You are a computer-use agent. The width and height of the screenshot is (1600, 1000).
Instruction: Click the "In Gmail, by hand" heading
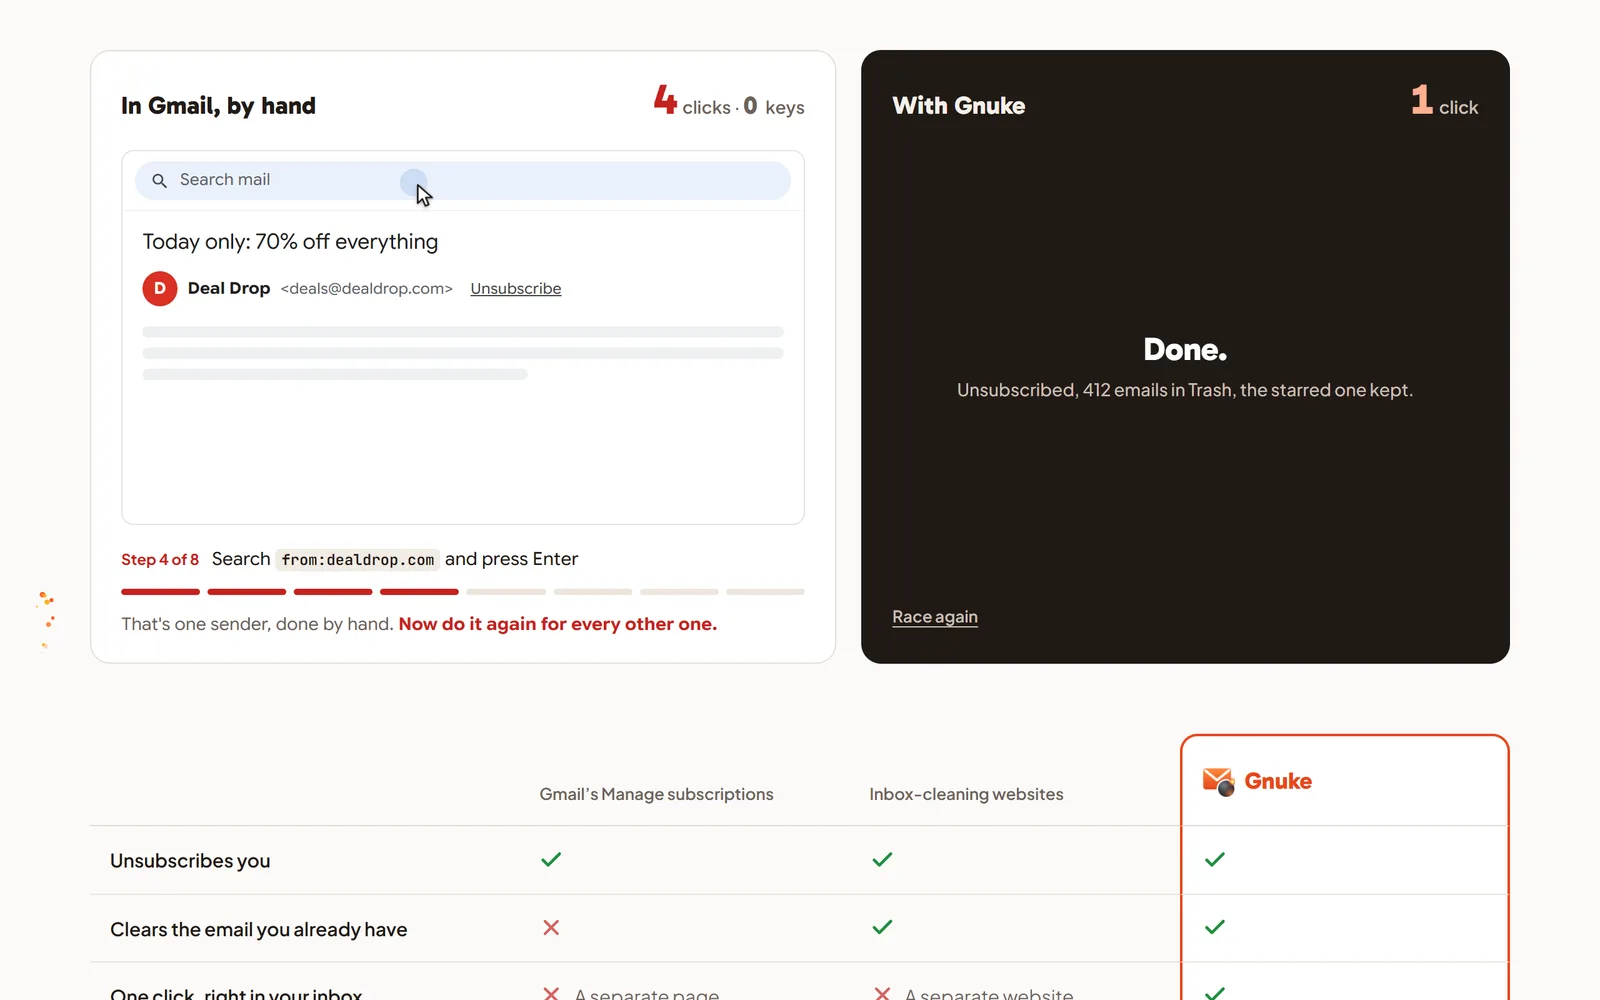pos(218,106)
